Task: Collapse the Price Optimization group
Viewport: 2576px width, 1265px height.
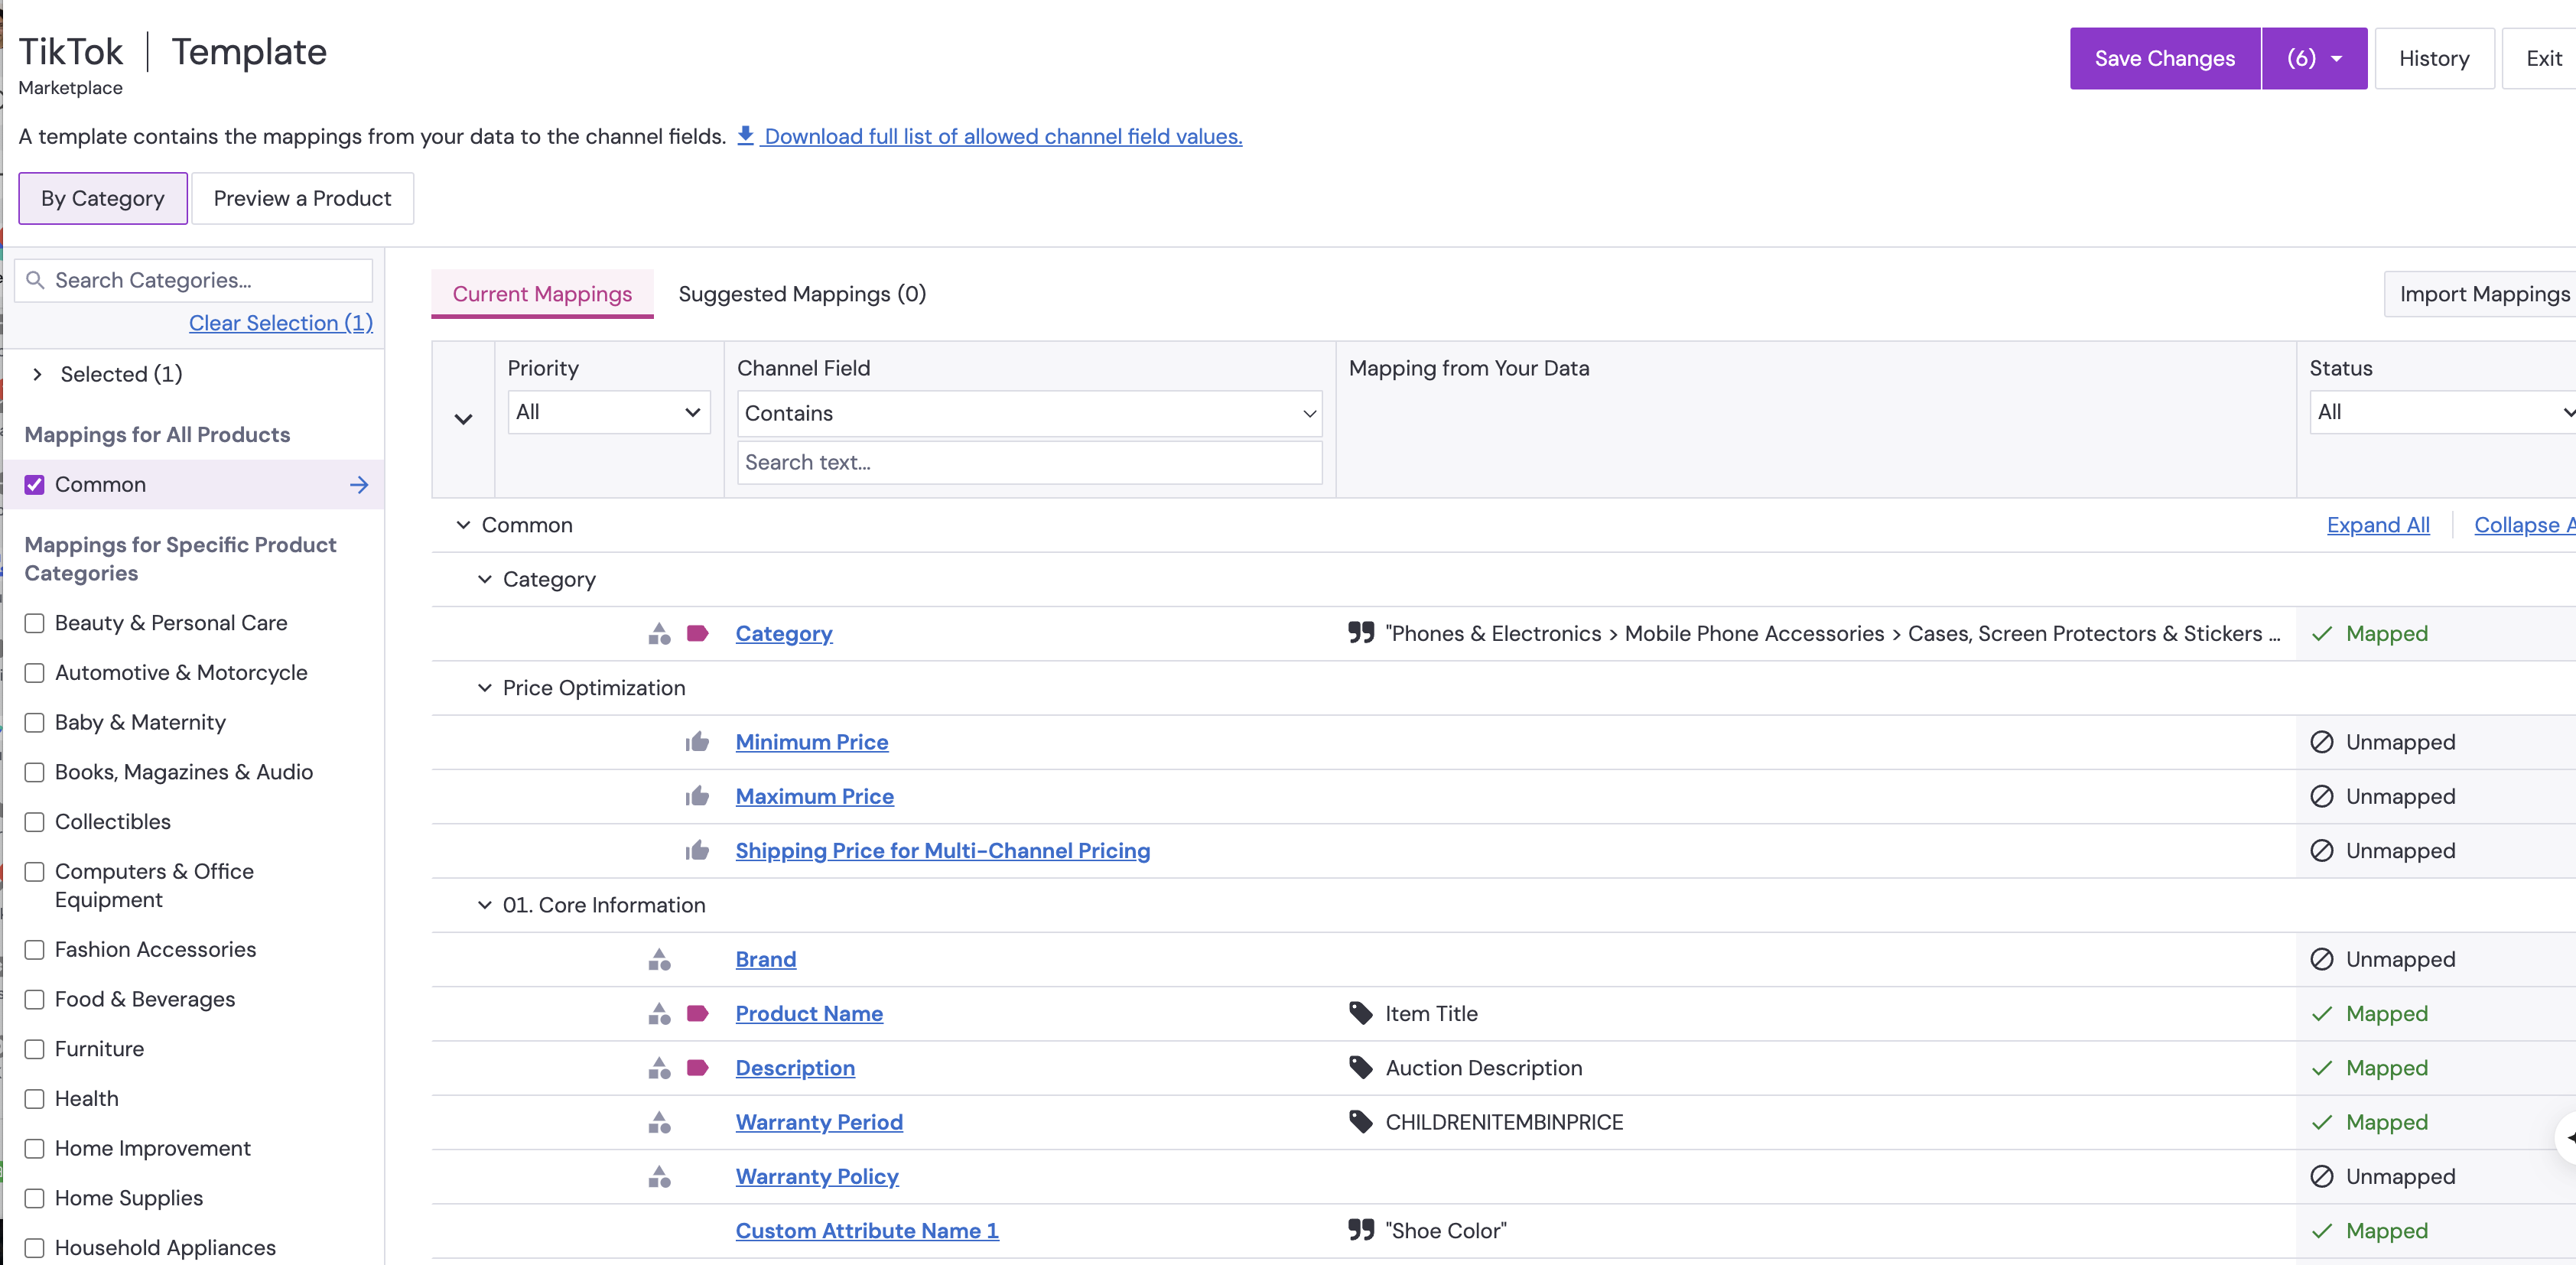Action: click(x=485, y=688)
